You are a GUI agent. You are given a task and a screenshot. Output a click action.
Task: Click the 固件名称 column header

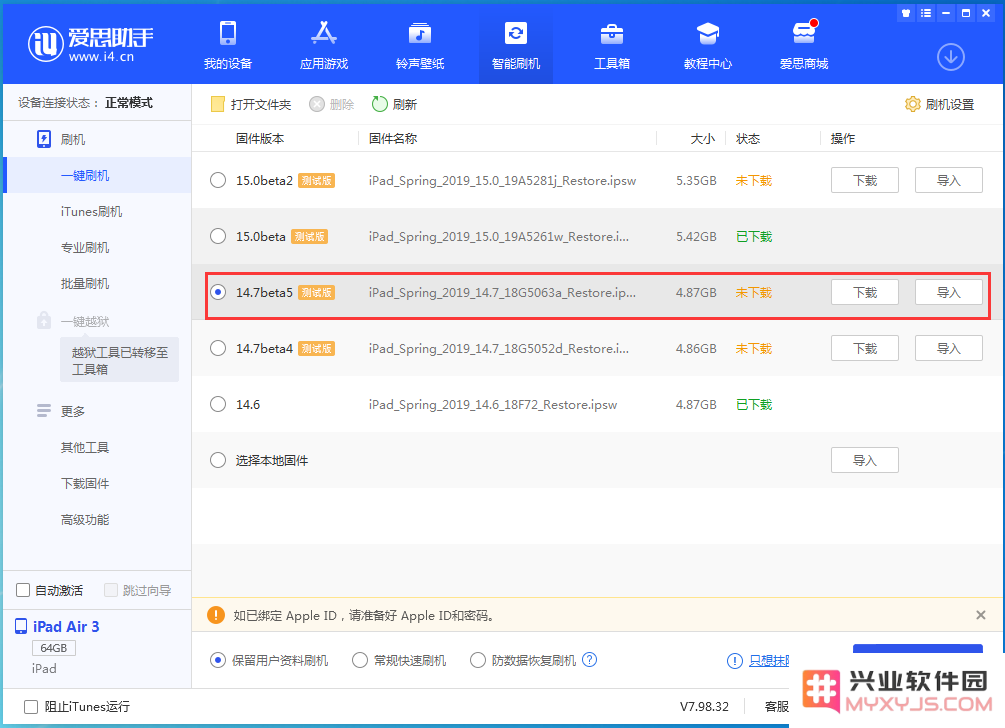coord(393,138)
